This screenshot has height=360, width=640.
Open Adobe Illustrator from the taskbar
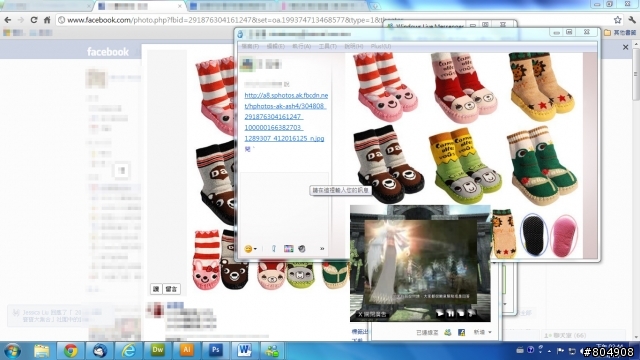[187, 350]
